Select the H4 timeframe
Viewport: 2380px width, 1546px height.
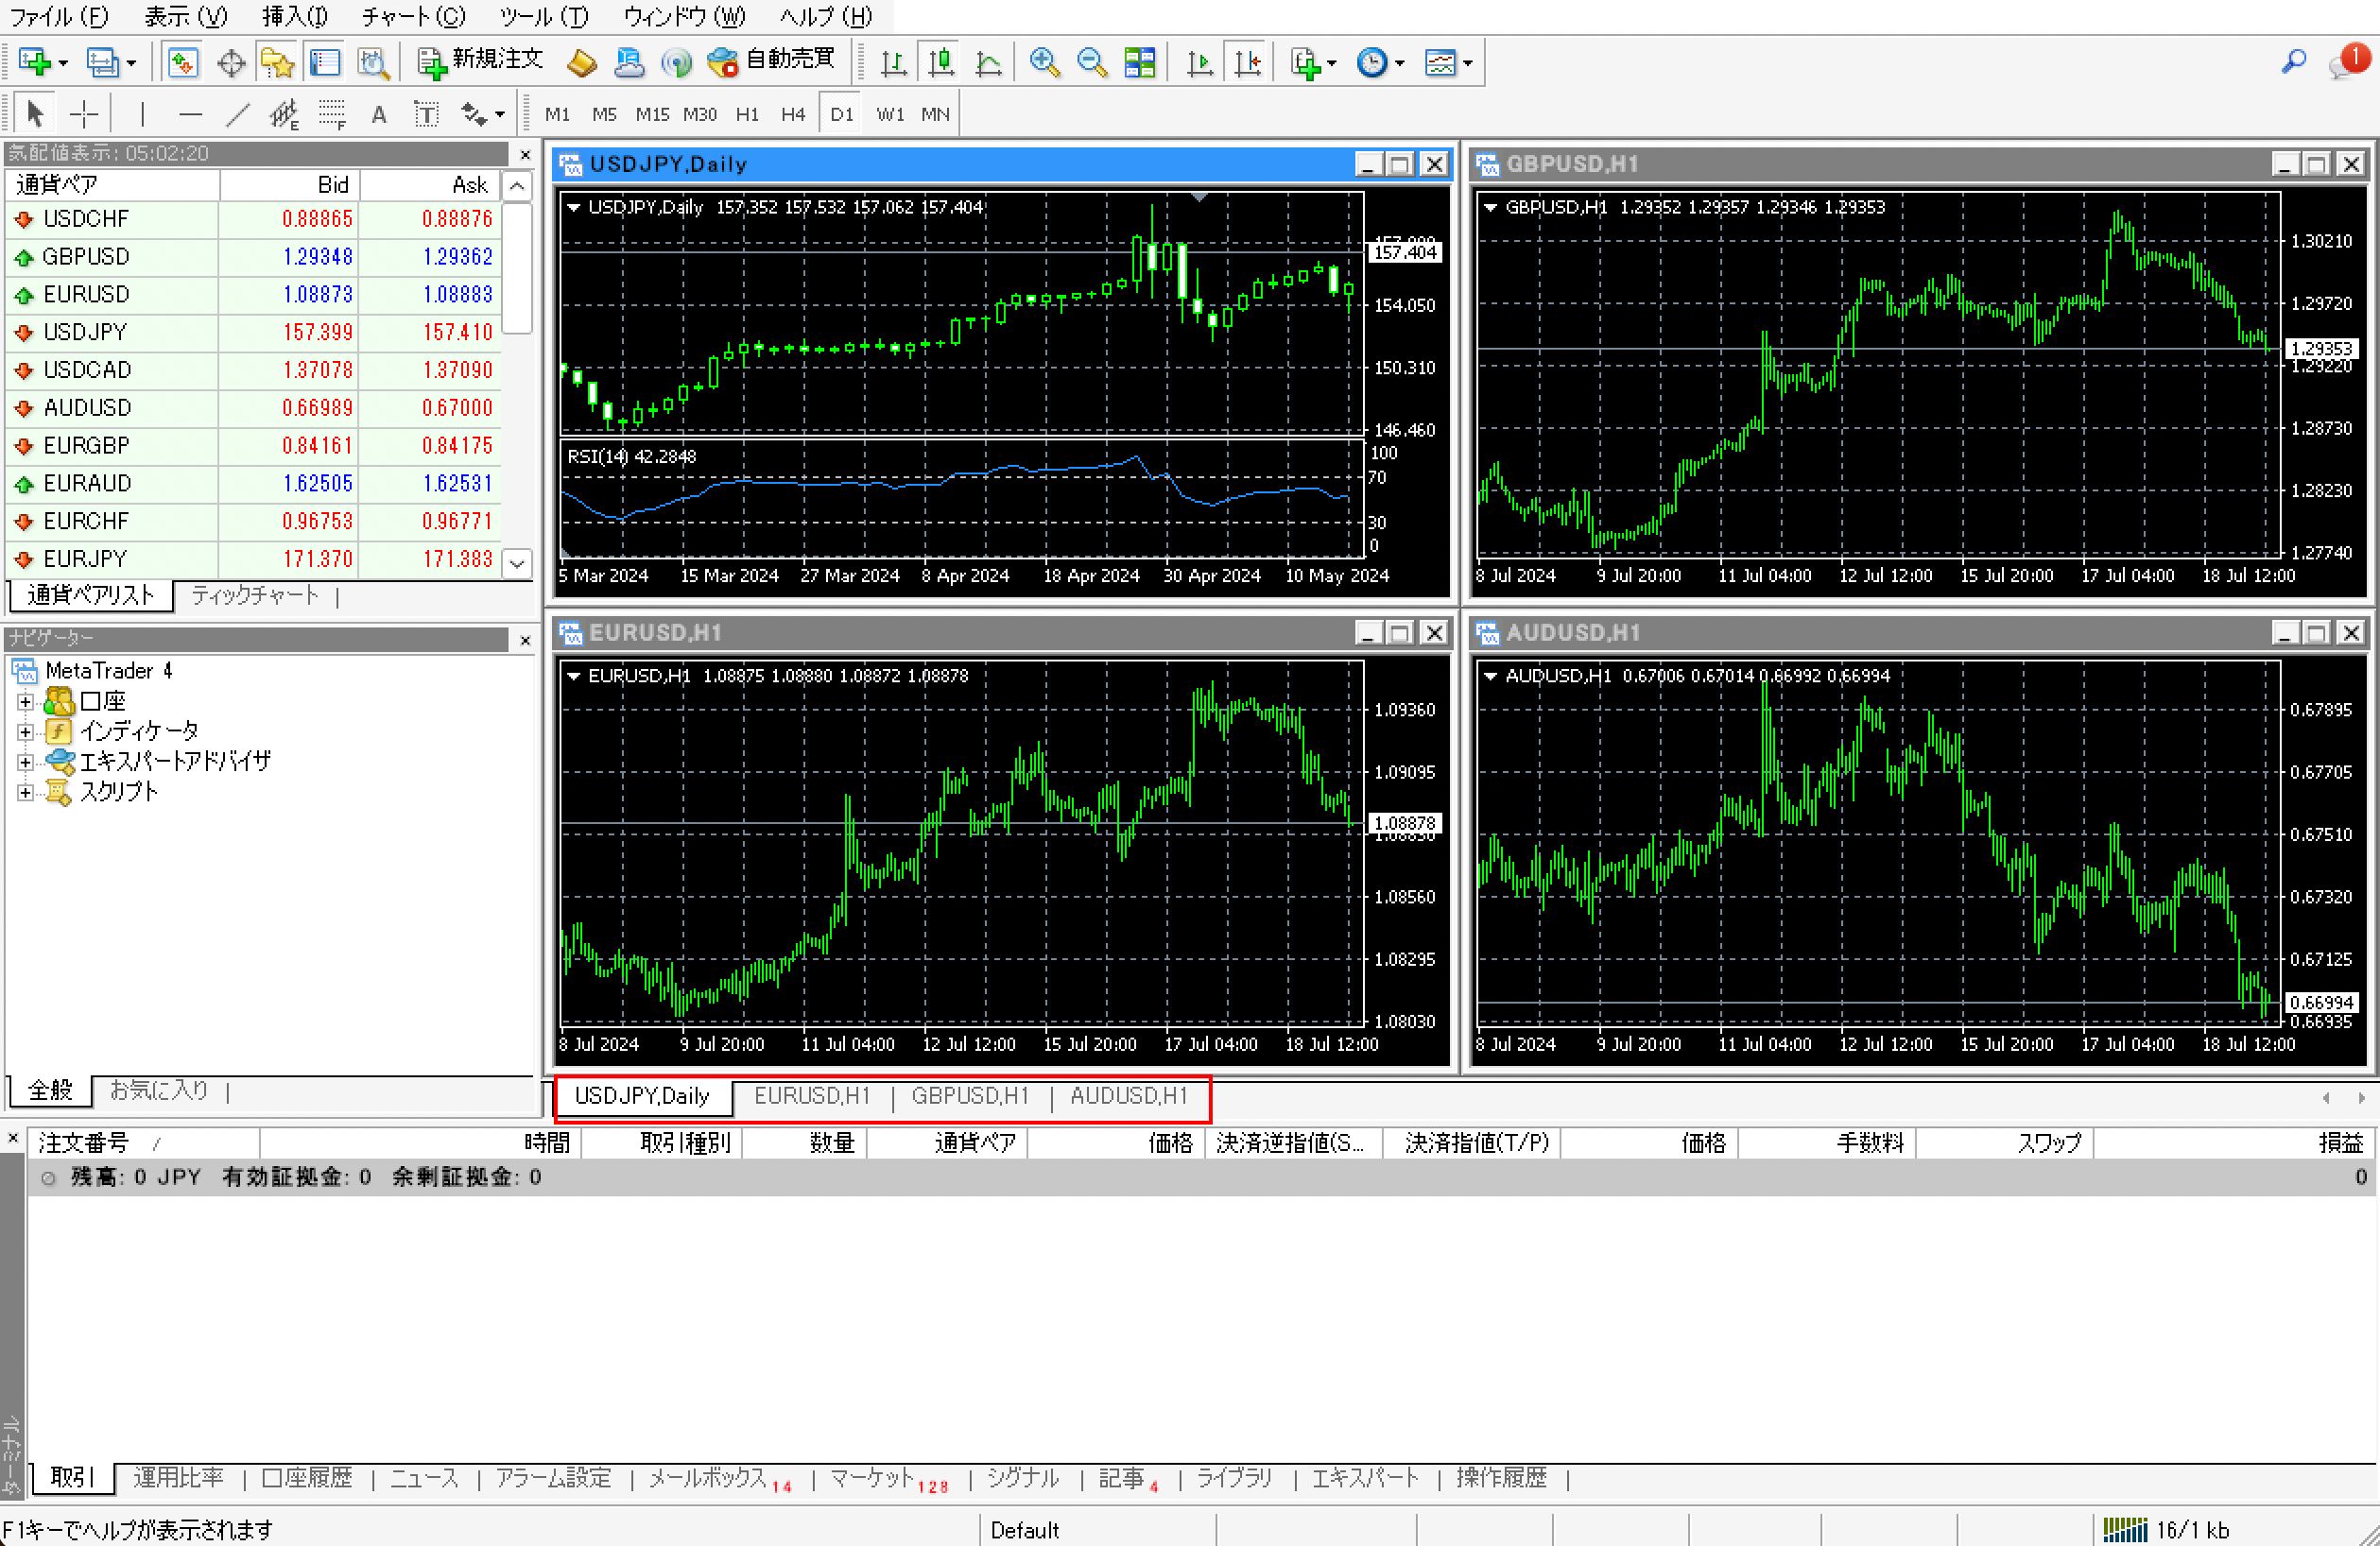(793, 113)
